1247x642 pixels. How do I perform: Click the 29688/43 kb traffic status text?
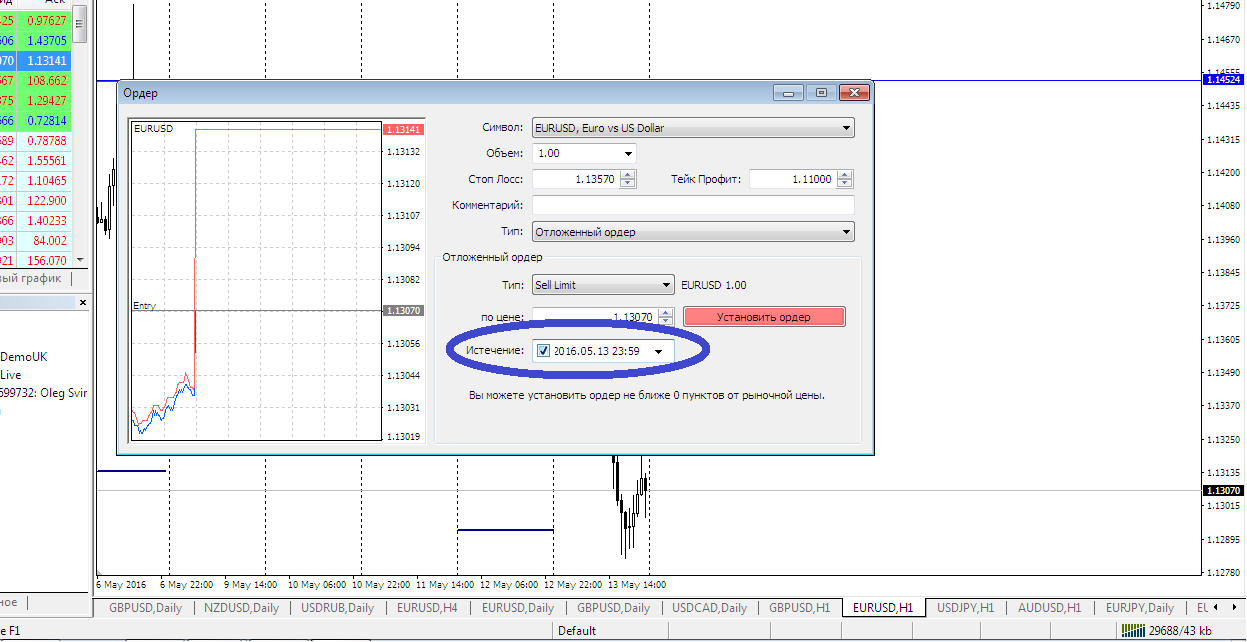[x=1180, y=631]
